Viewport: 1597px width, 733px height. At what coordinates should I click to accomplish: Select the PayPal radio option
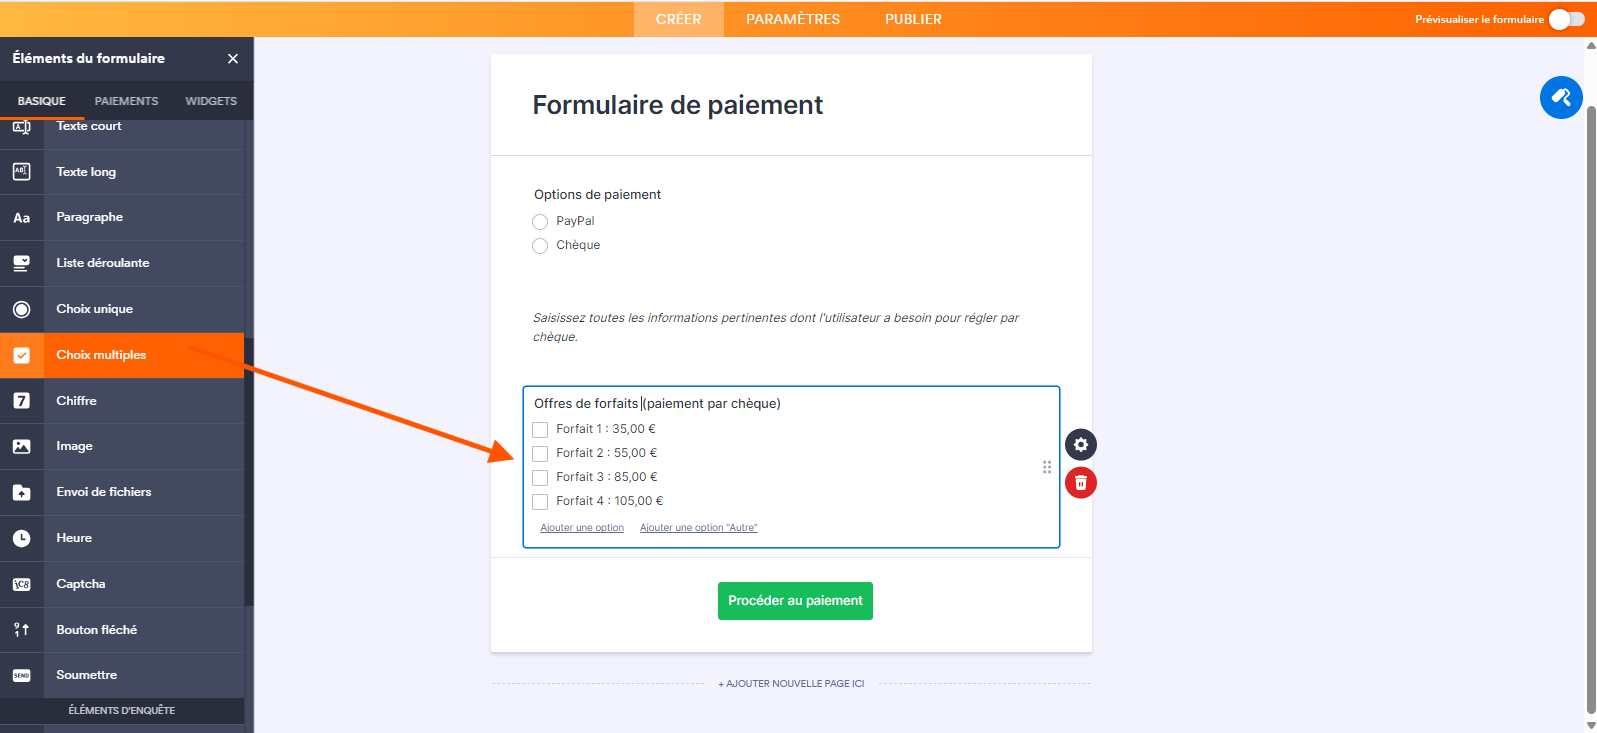coord(540,222)
